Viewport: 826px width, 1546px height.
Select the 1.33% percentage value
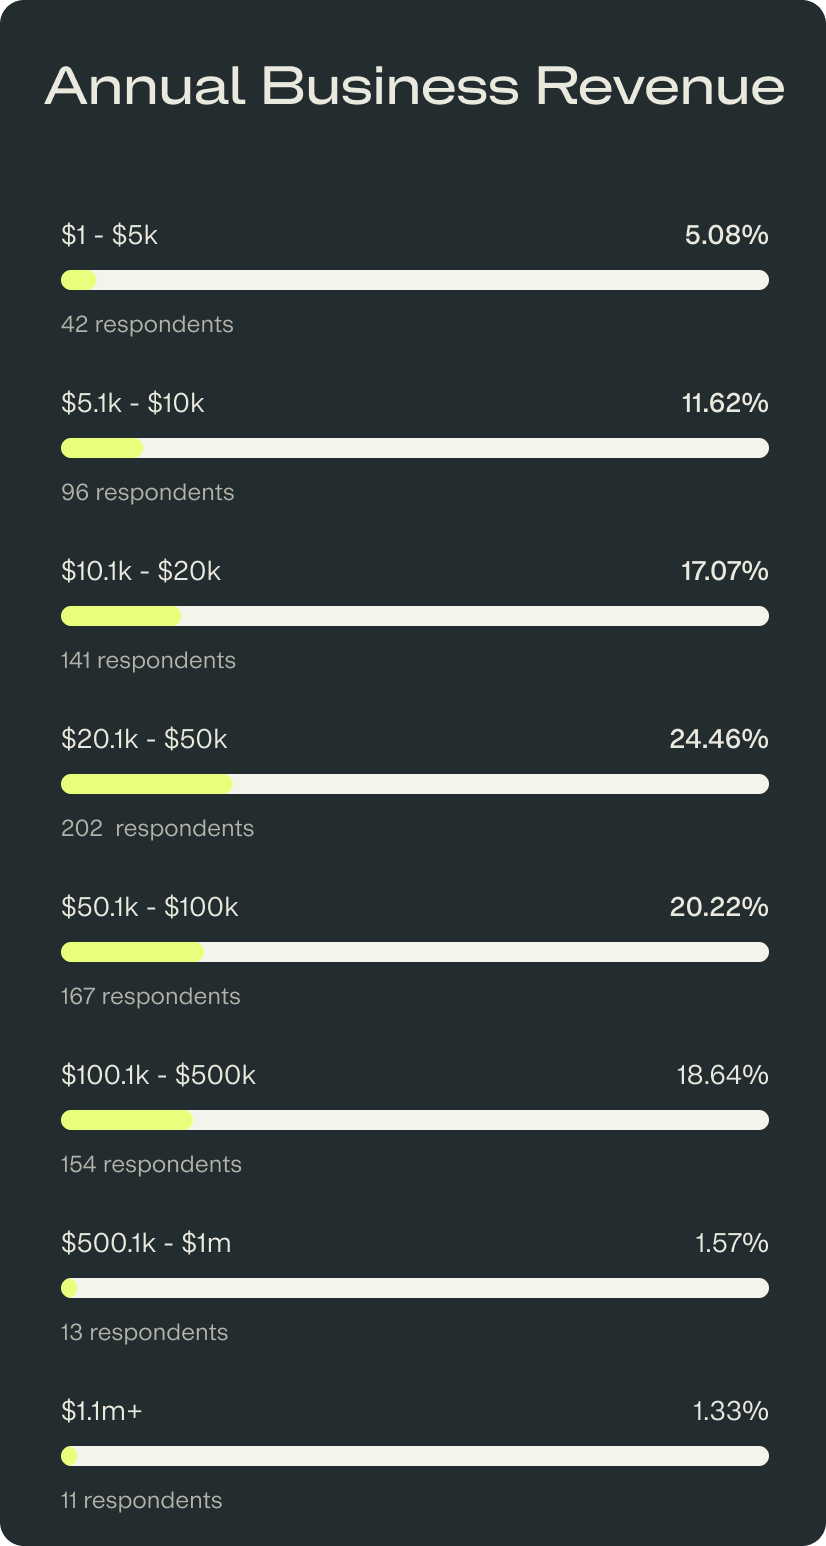click(x=730, y=1412)
